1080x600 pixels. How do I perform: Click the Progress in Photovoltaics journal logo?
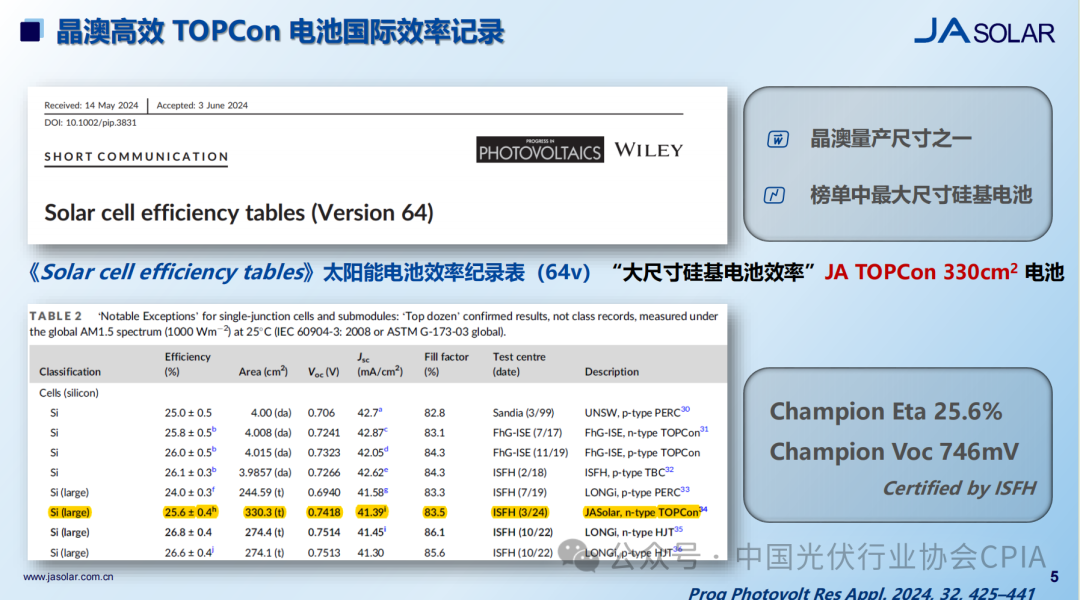(539, 150)
